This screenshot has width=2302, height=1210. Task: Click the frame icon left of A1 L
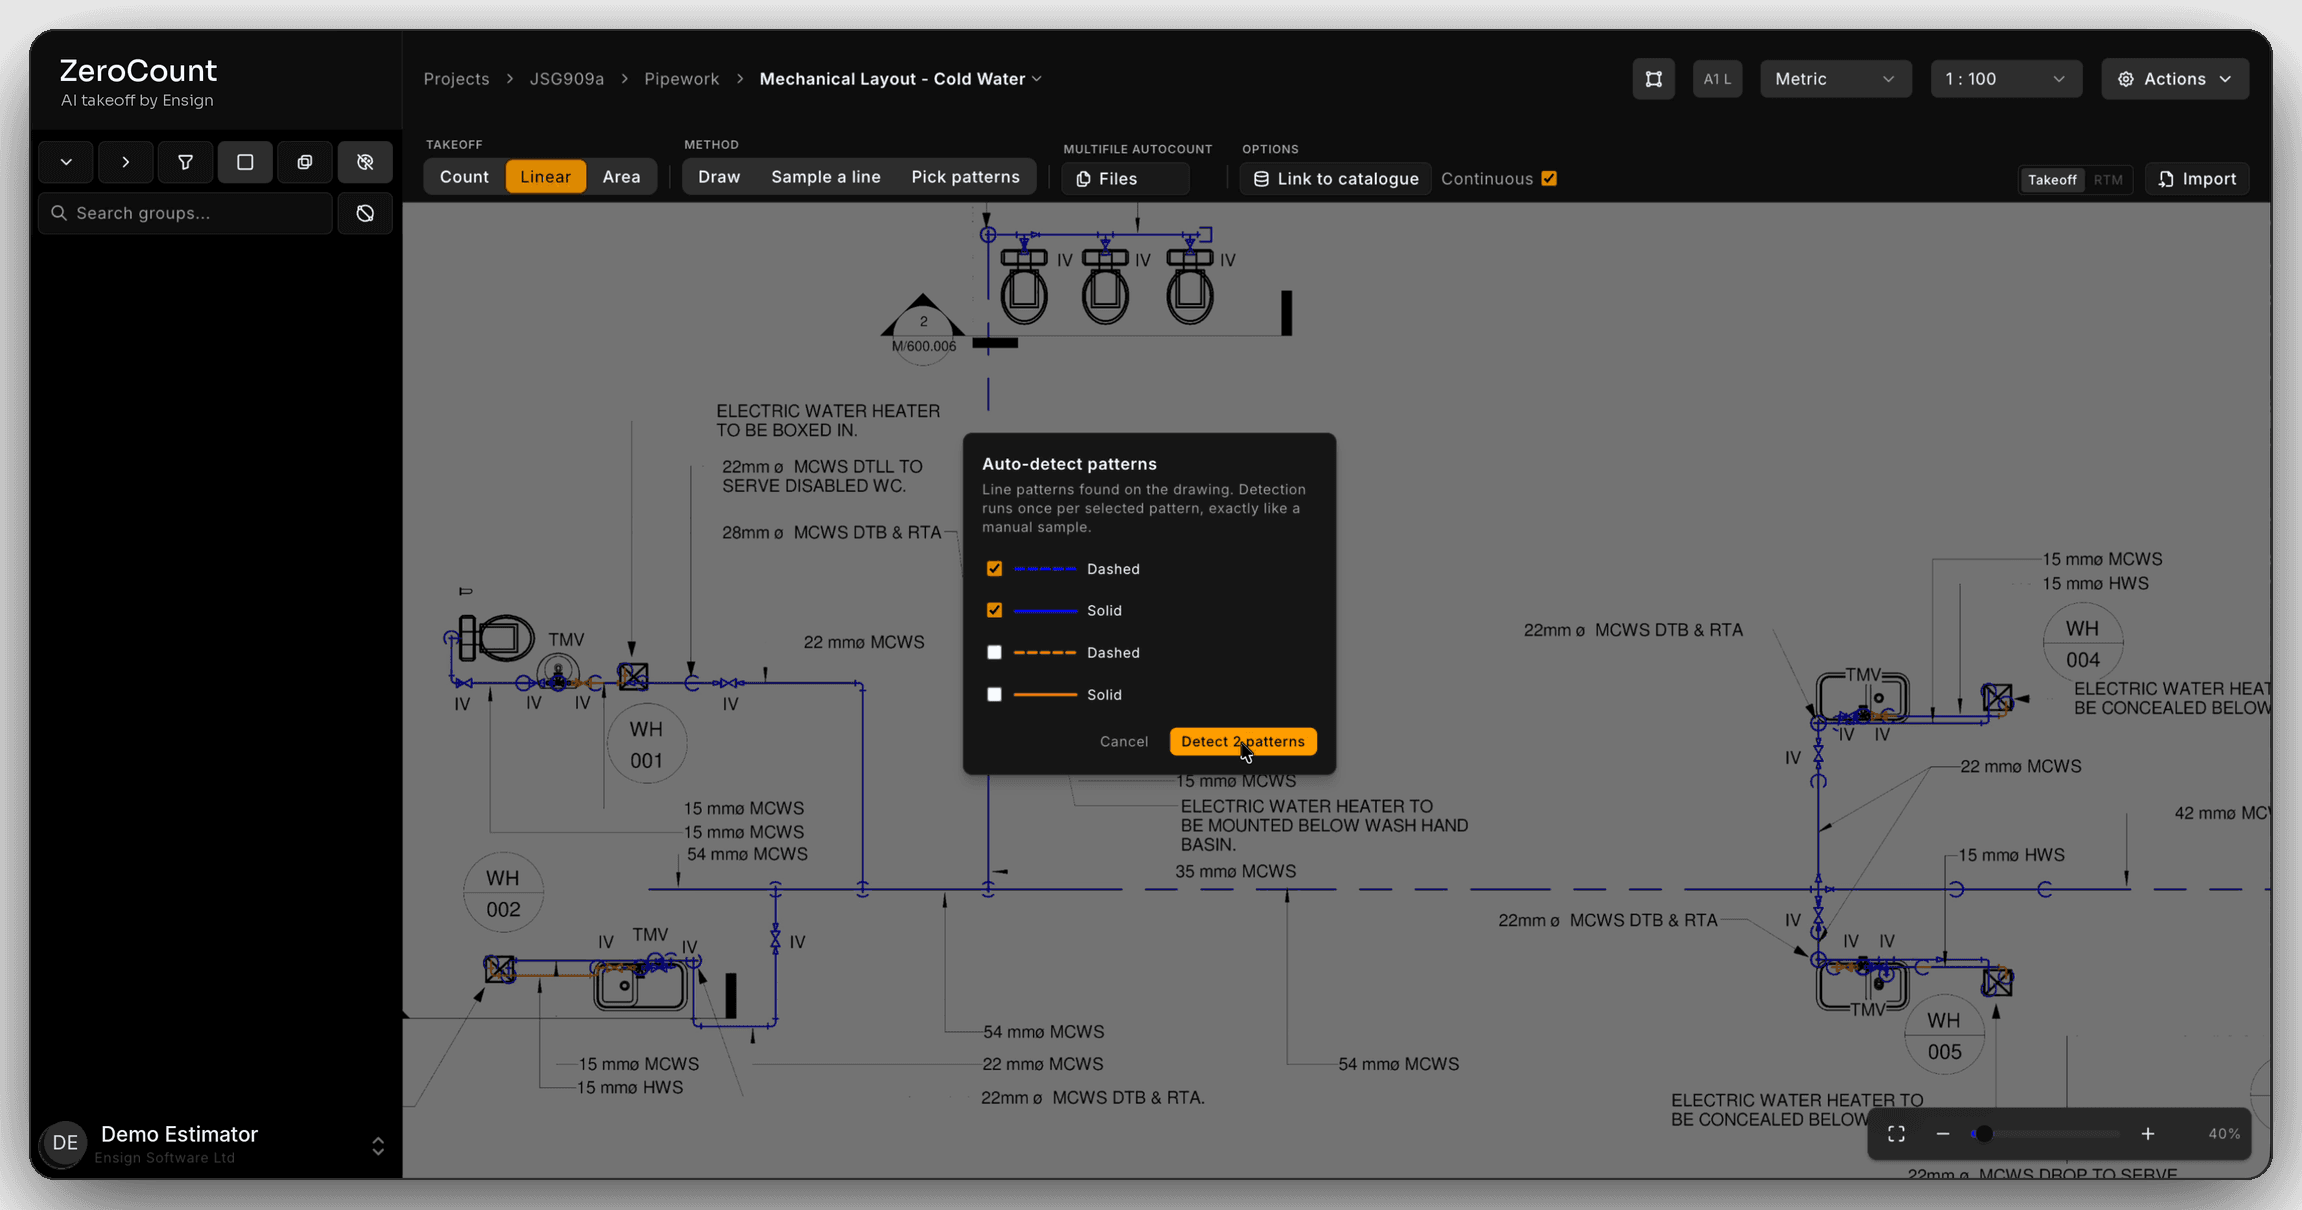[1654, 79]
